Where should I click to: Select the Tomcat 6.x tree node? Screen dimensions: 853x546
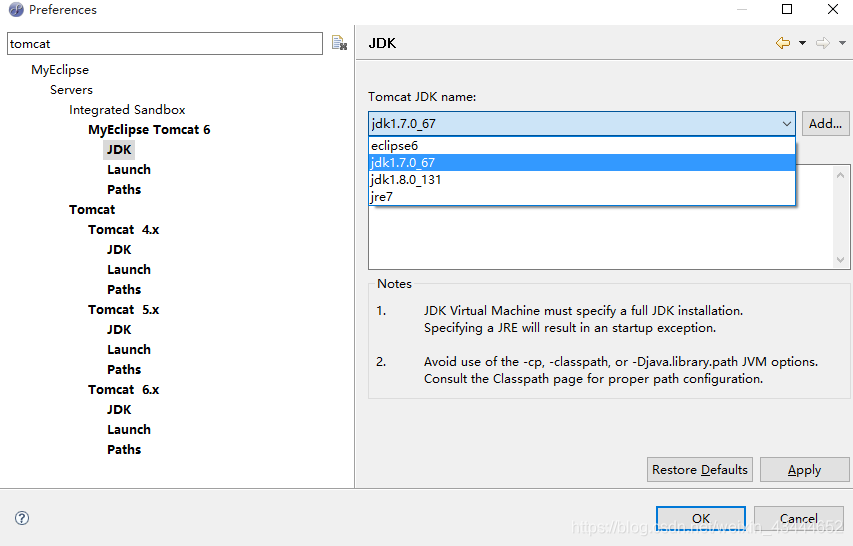tap(123, 389)
